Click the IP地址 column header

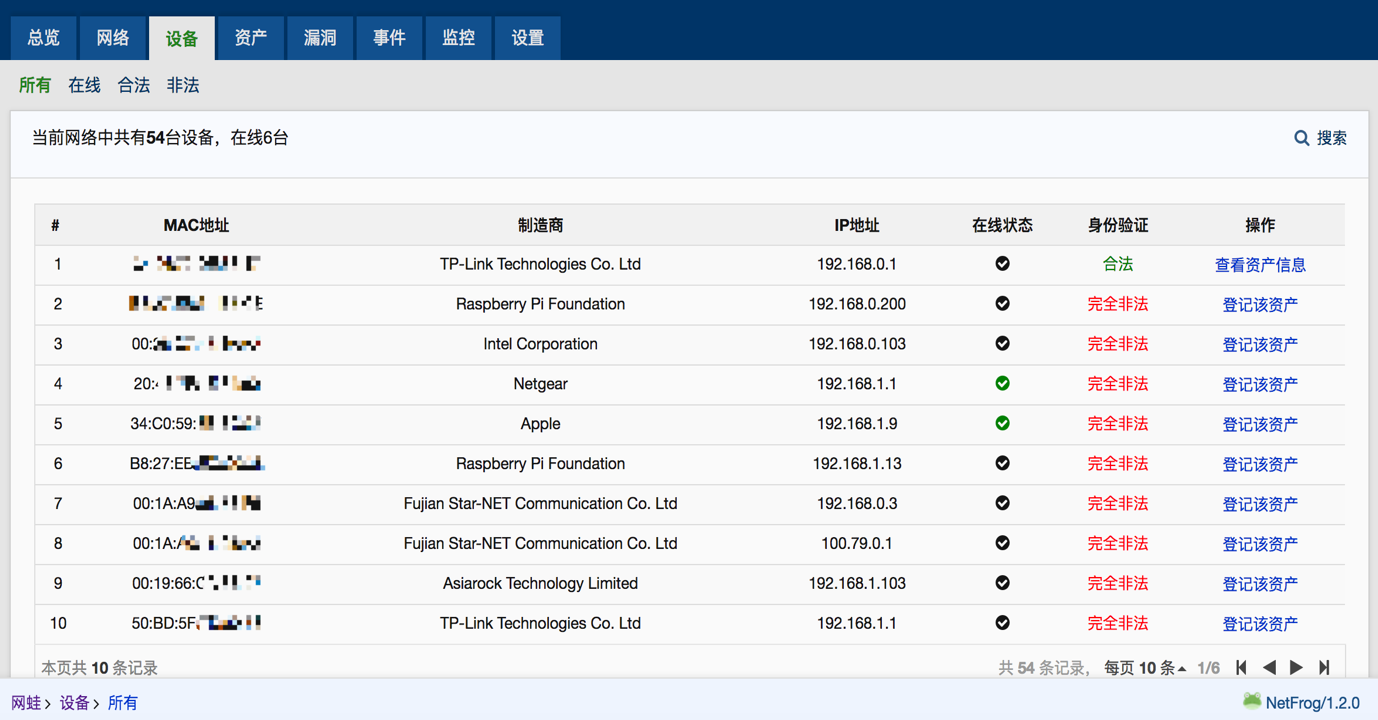pos(857,226)
